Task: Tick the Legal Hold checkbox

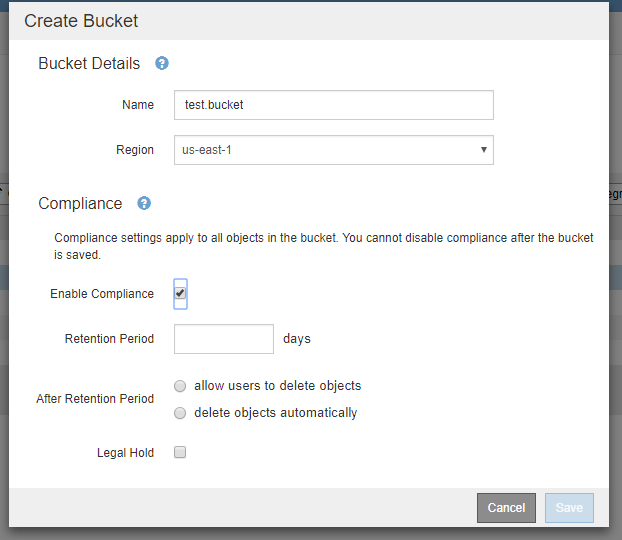Action: pyautogui.click(x=180, y=452)
